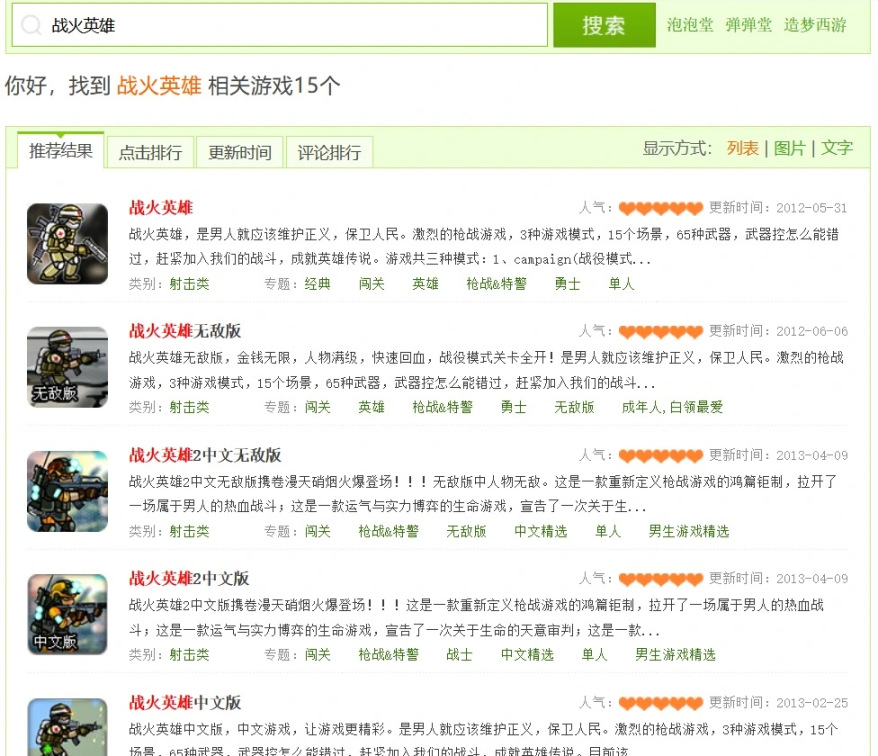Choose 列表 display mode

742,148
